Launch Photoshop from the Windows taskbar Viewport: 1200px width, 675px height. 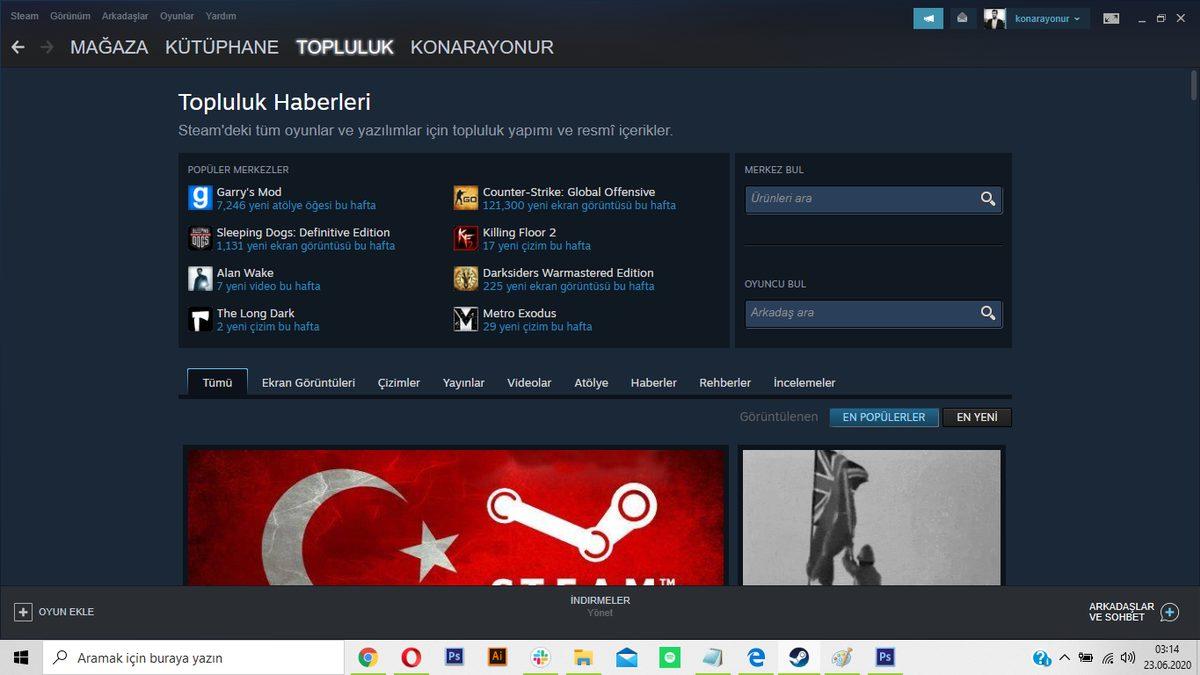point(454,657)
